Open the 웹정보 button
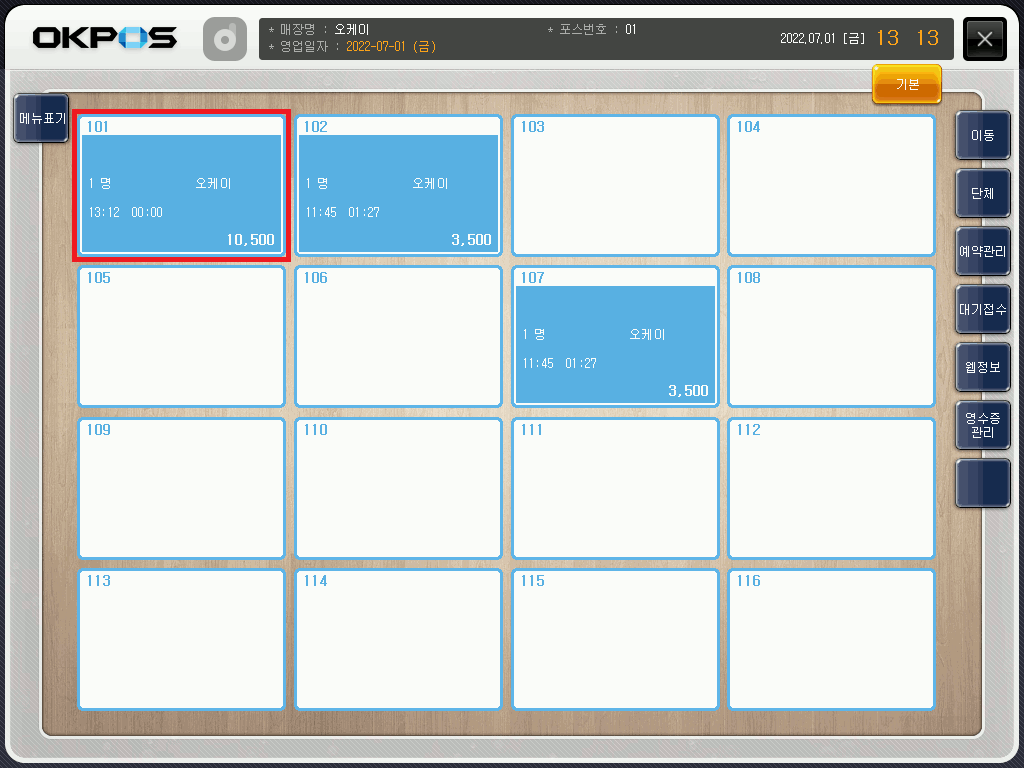 point(982,367)
